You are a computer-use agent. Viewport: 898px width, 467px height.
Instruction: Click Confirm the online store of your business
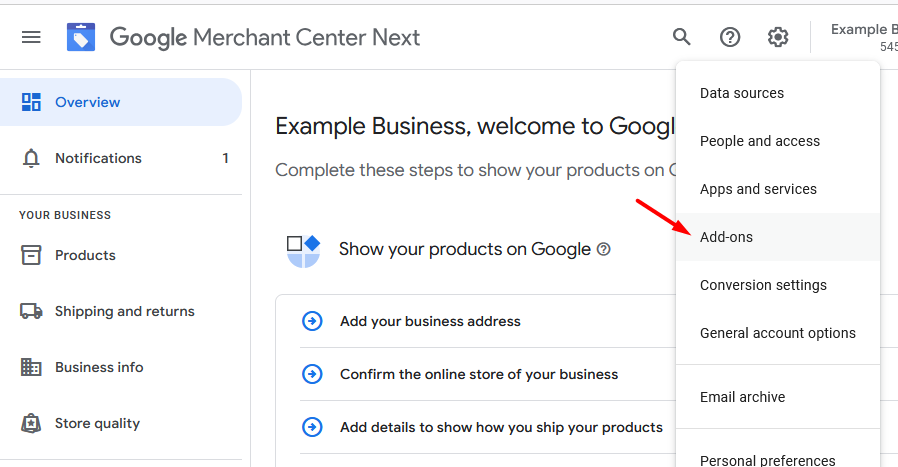[479, 375]
